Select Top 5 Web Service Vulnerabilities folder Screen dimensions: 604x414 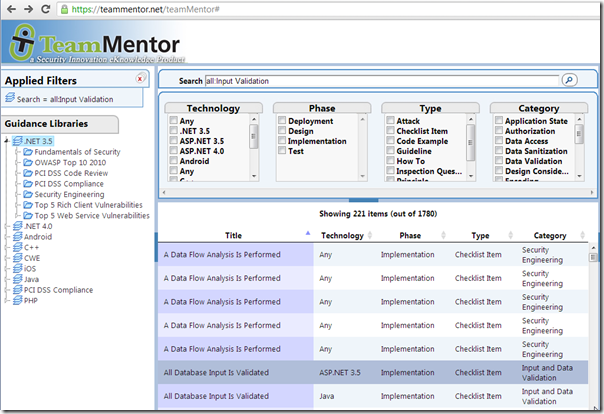pyautogui.click(x=92, y=216)
